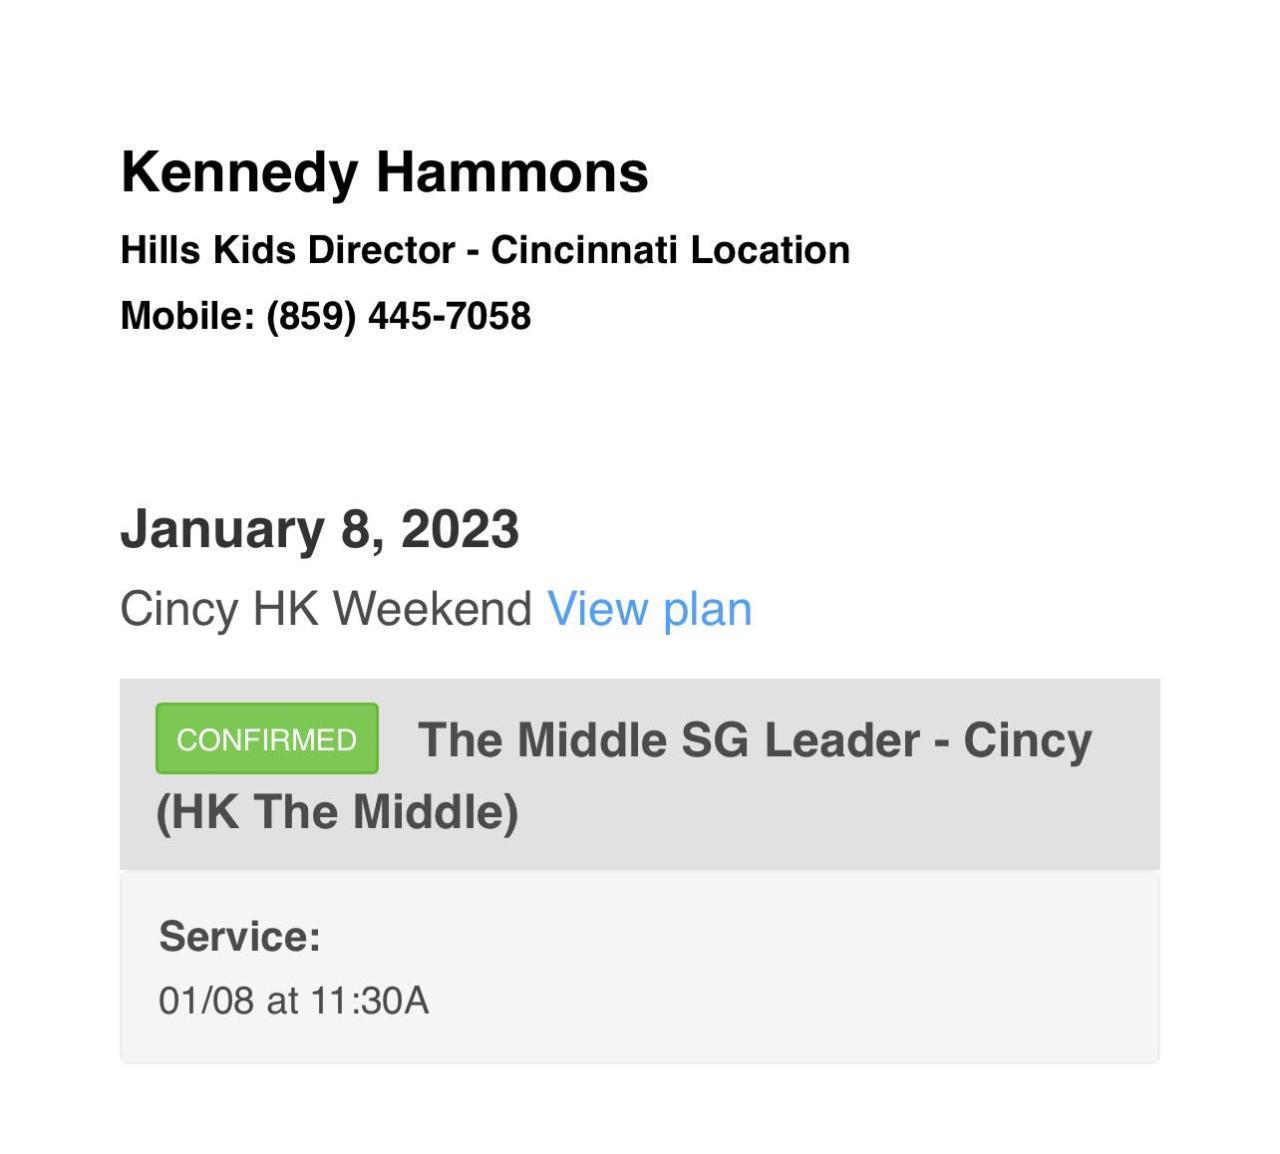This screenshot has width=1280, height=1154.
Task: Open the View plan link
Action: pos(649,609)
